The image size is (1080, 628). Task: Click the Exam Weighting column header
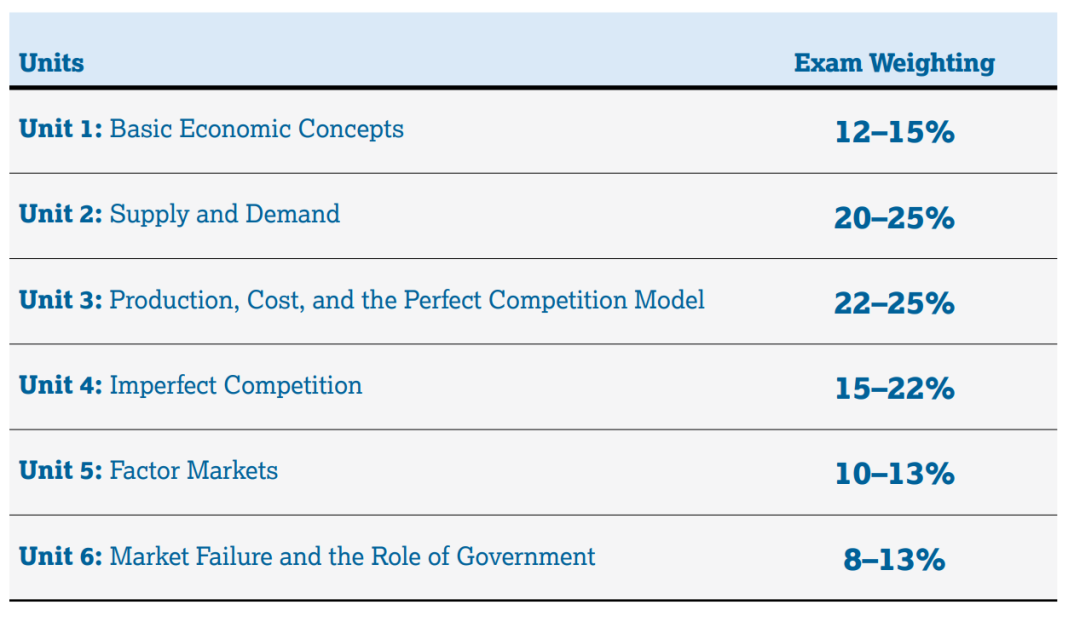pos(894,63)
